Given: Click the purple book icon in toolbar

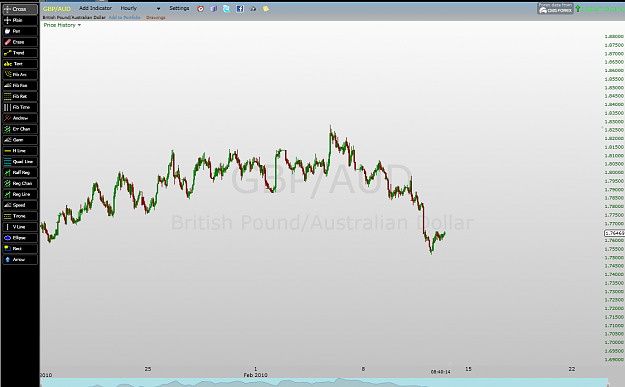Looking at the screenshot, I should pos(214,8).
